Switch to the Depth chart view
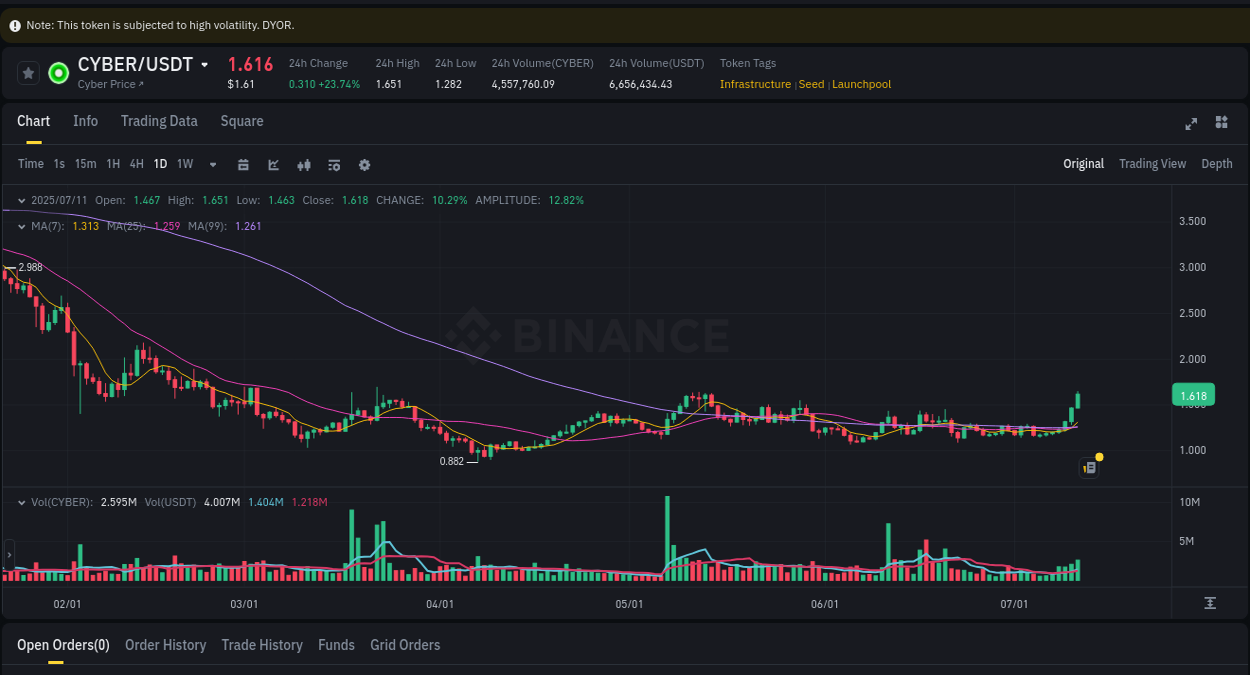 tap(1216, 163)
